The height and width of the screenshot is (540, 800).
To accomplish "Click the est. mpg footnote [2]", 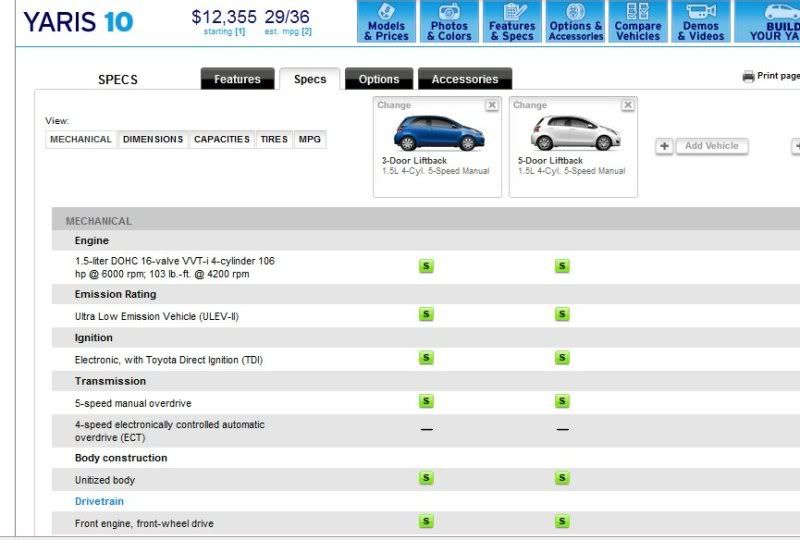I will 306,32.
